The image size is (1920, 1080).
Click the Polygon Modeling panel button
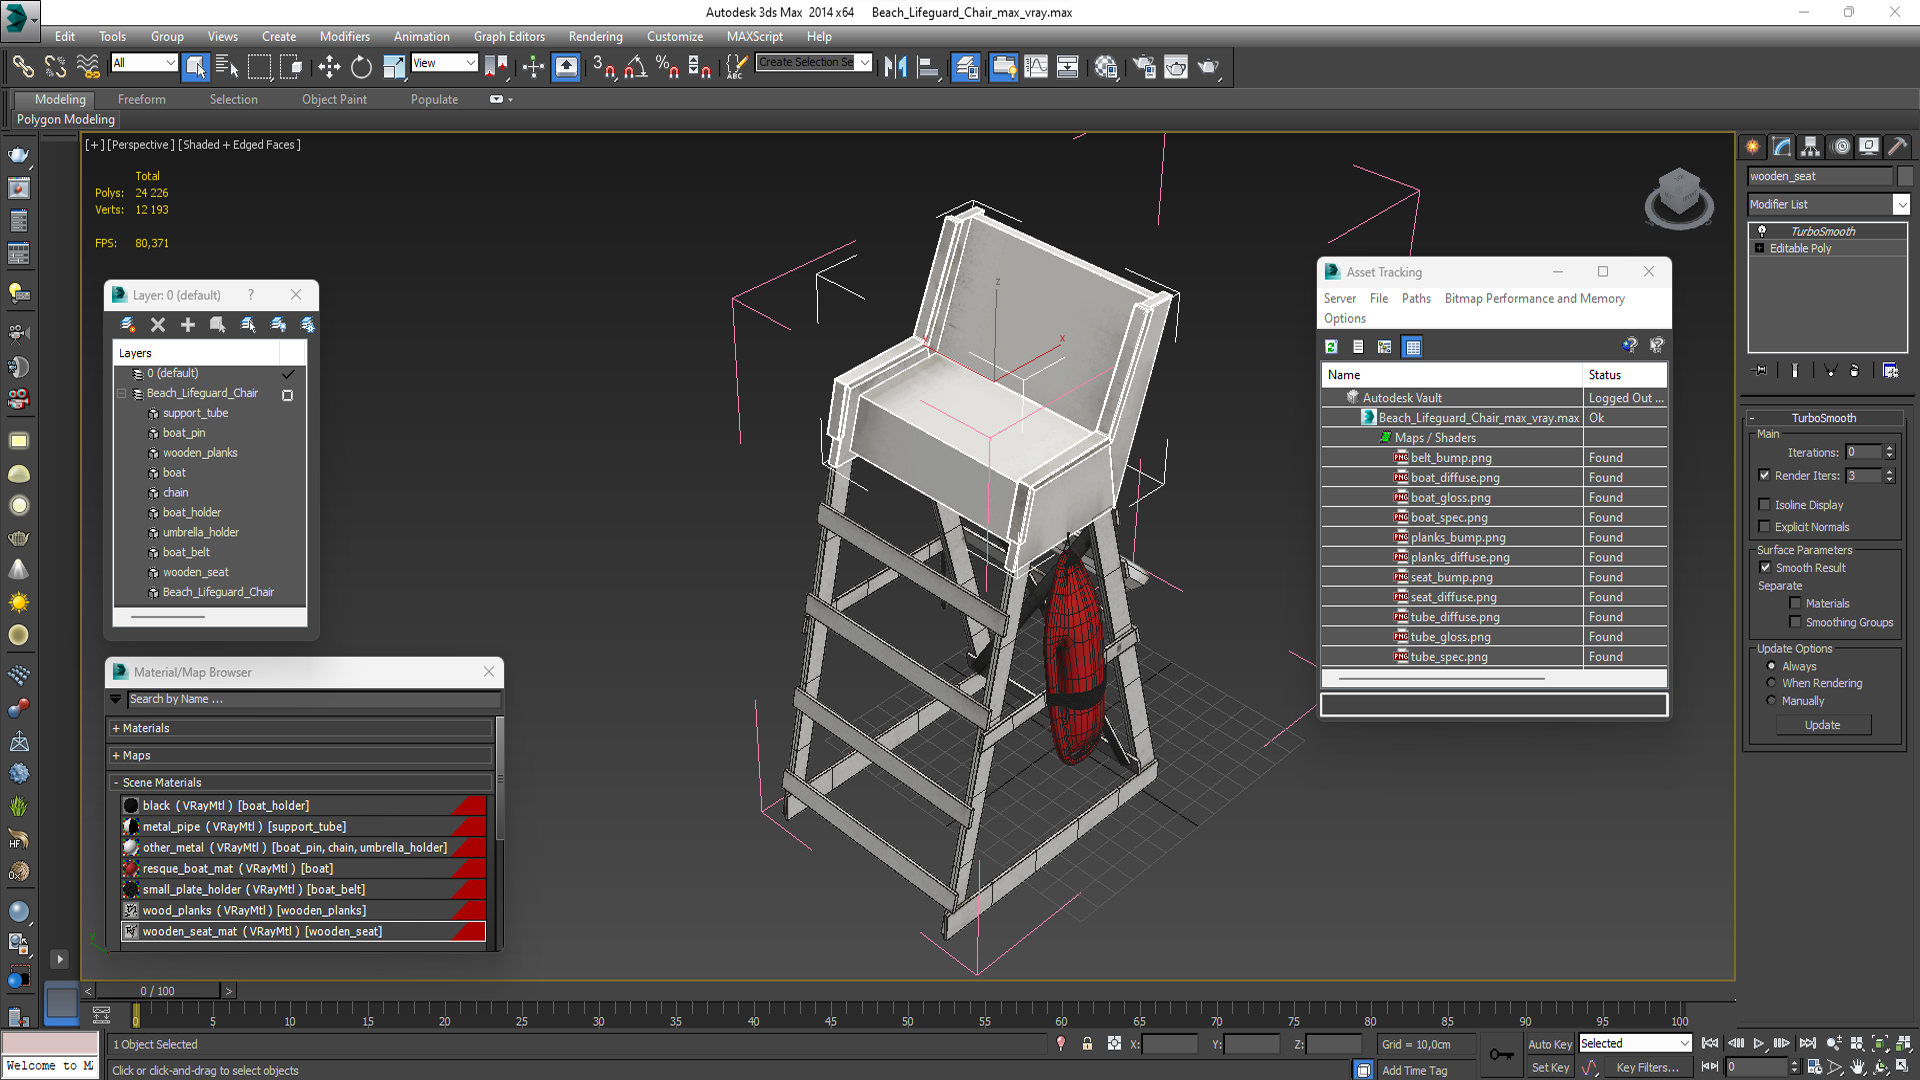pyautogui.click(x=66, y=119)
